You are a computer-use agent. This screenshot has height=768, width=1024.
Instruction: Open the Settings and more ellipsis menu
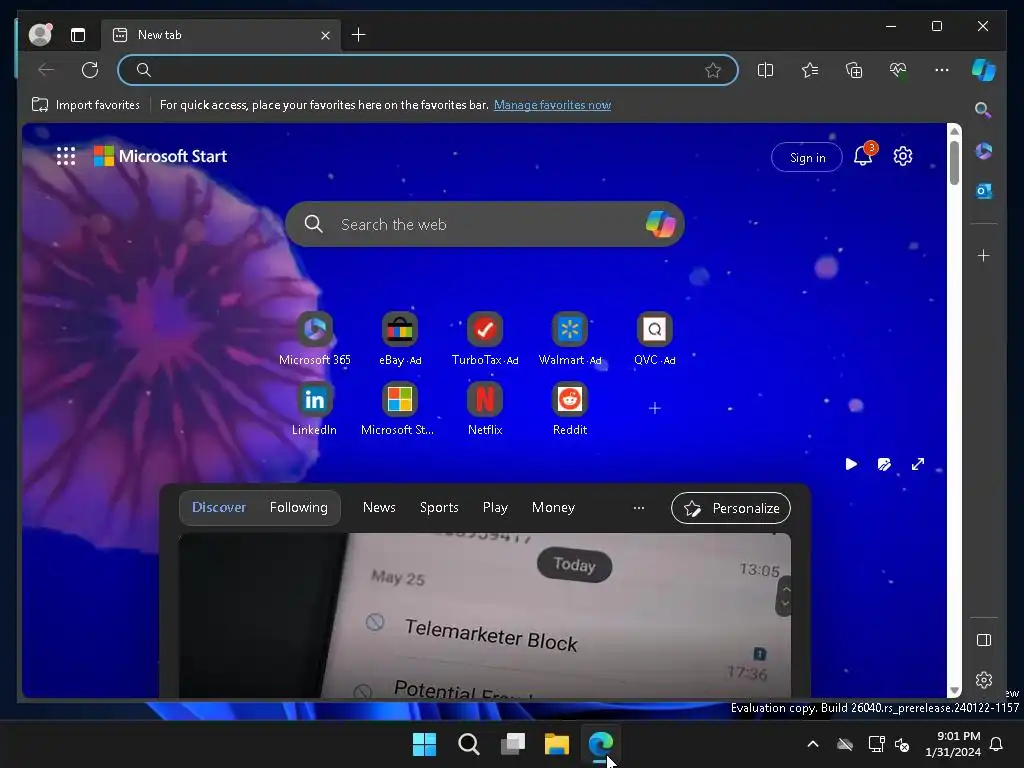pos(942,70)
